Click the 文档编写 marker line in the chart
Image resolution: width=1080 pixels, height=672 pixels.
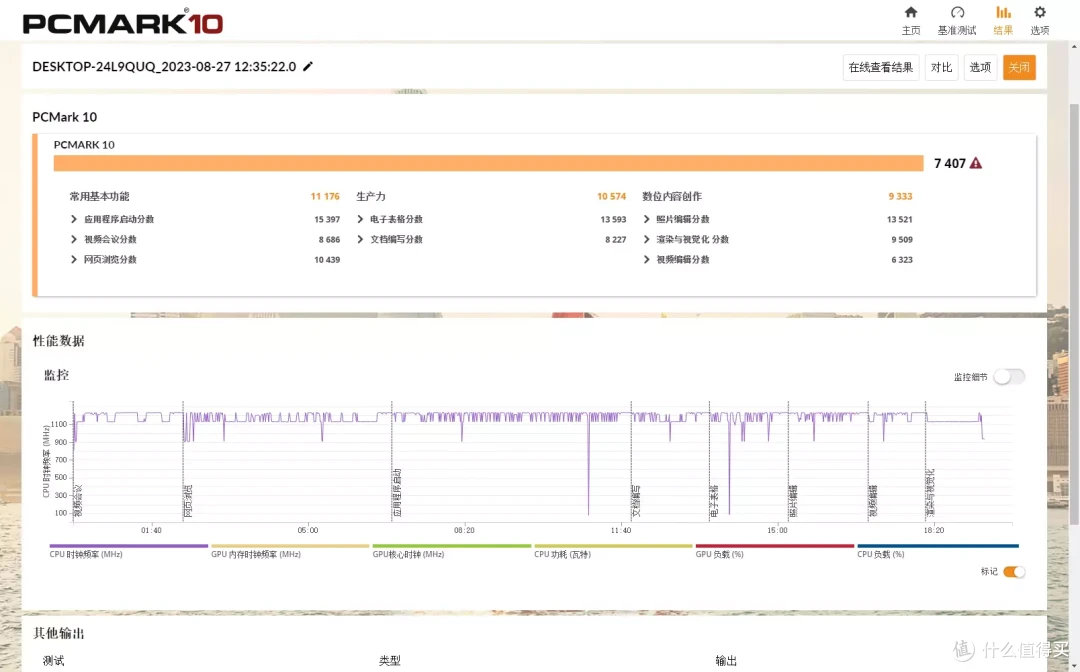(631, 461)
